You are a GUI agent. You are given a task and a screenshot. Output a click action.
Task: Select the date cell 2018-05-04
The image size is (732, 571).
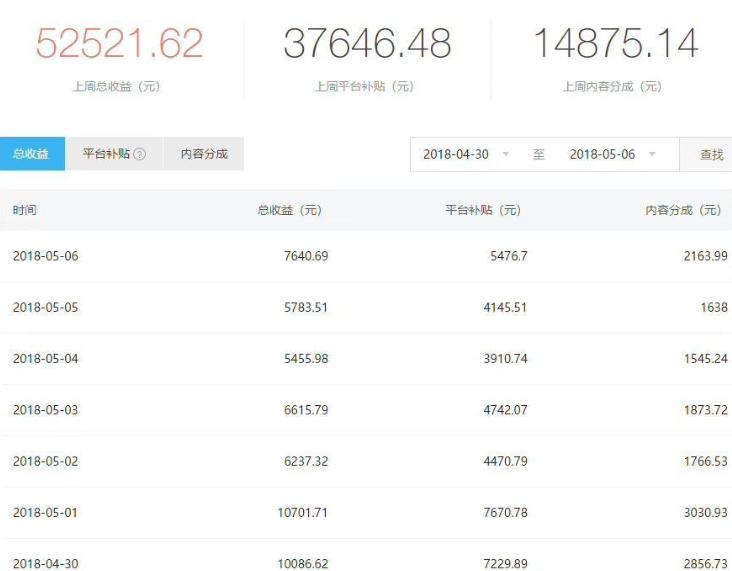point(46,359)
